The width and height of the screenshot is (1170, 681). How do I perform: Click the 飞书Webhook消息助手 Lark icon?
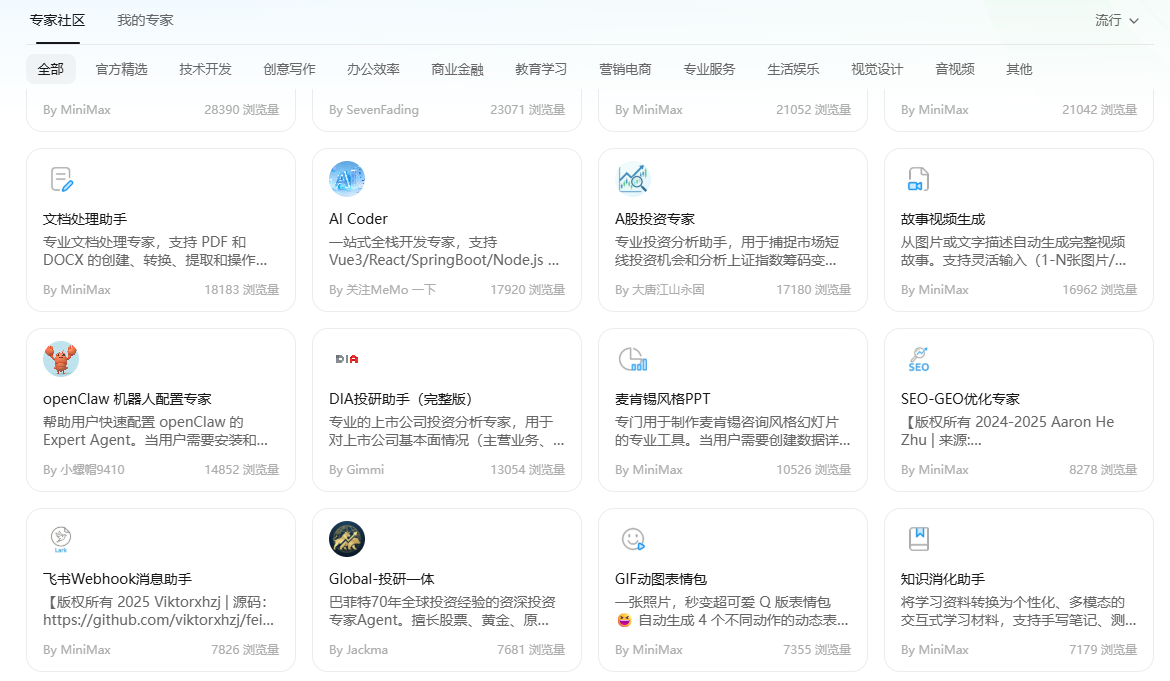tap(61, 539)
